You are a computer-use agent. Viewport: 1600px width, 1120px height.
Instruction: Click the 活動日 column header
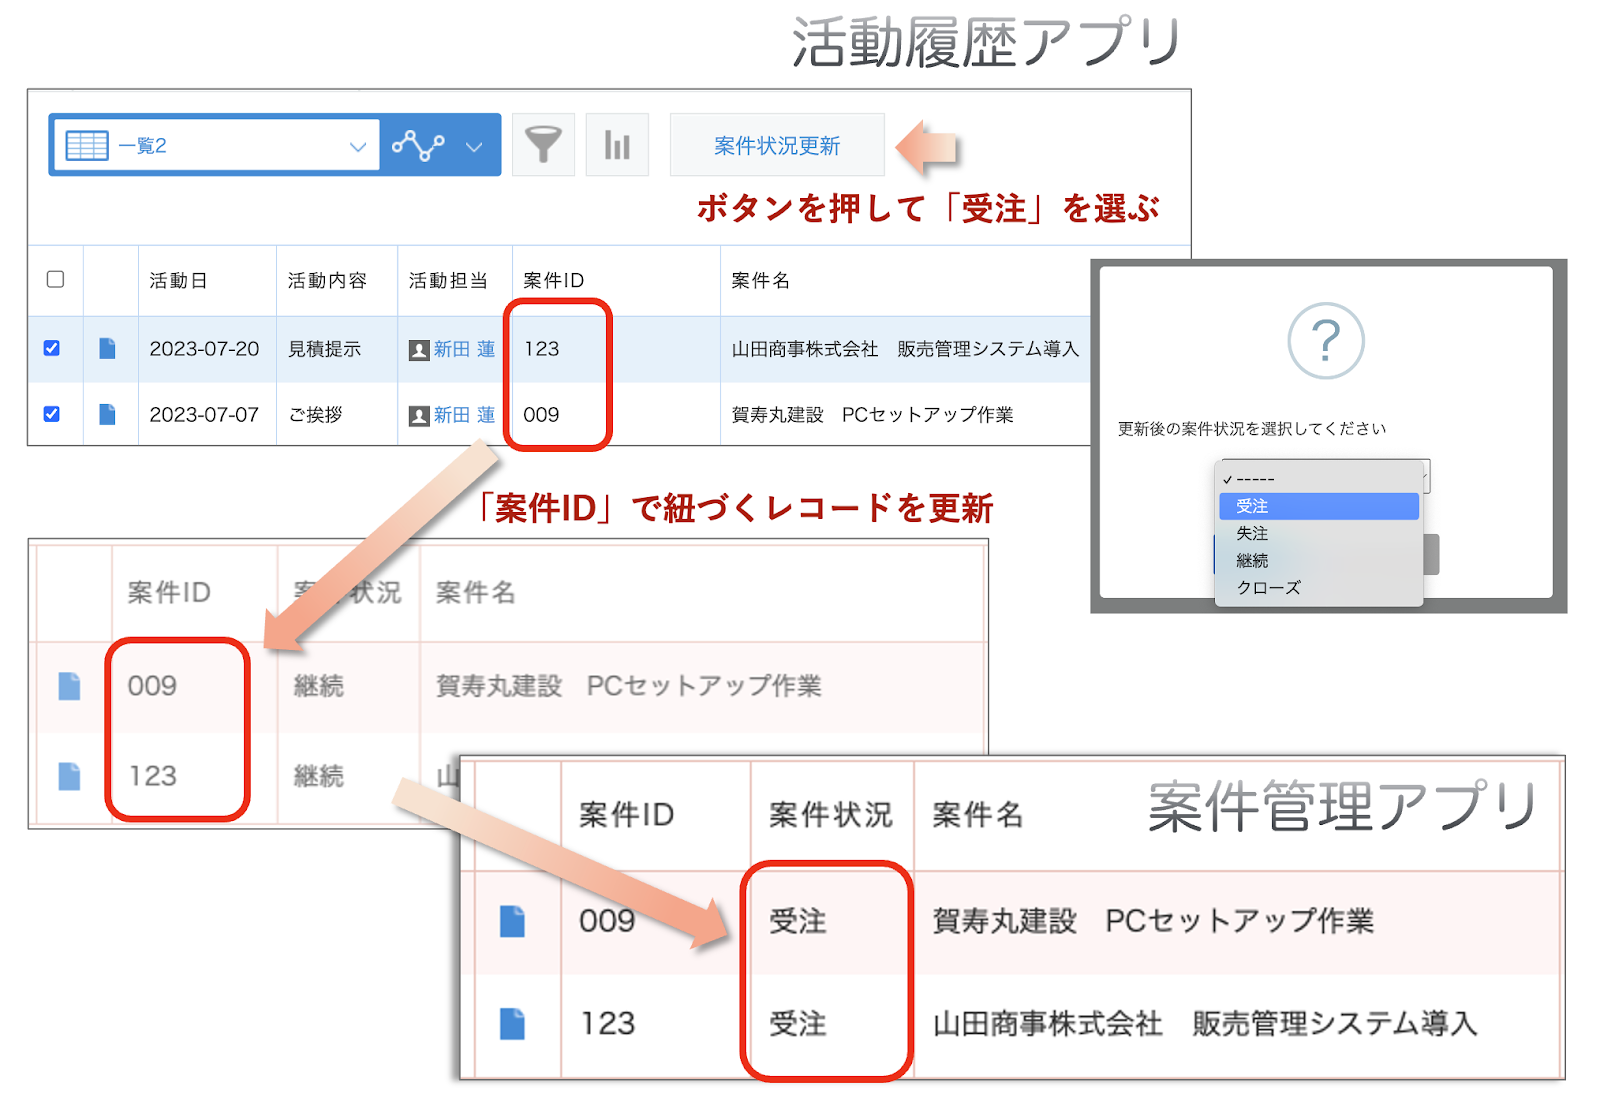178,280
